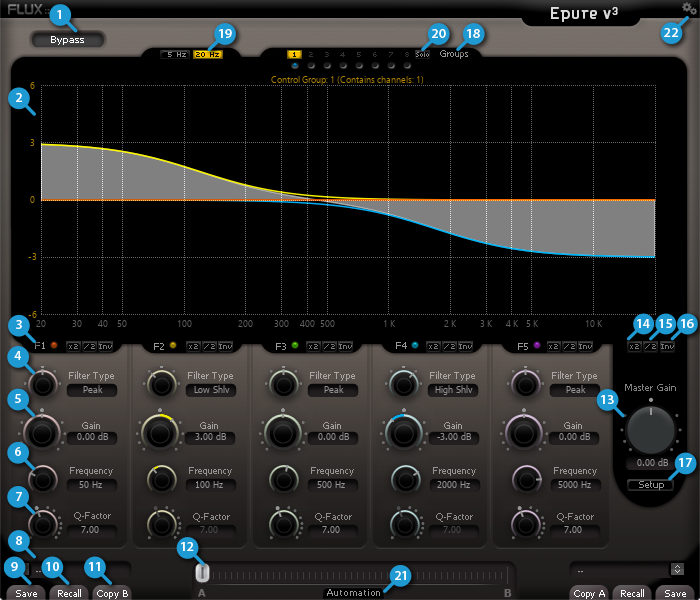Viewport: 700px width, 600px height.
Task: Enable Solo for the control group
Action: click(x=422, y=55)
